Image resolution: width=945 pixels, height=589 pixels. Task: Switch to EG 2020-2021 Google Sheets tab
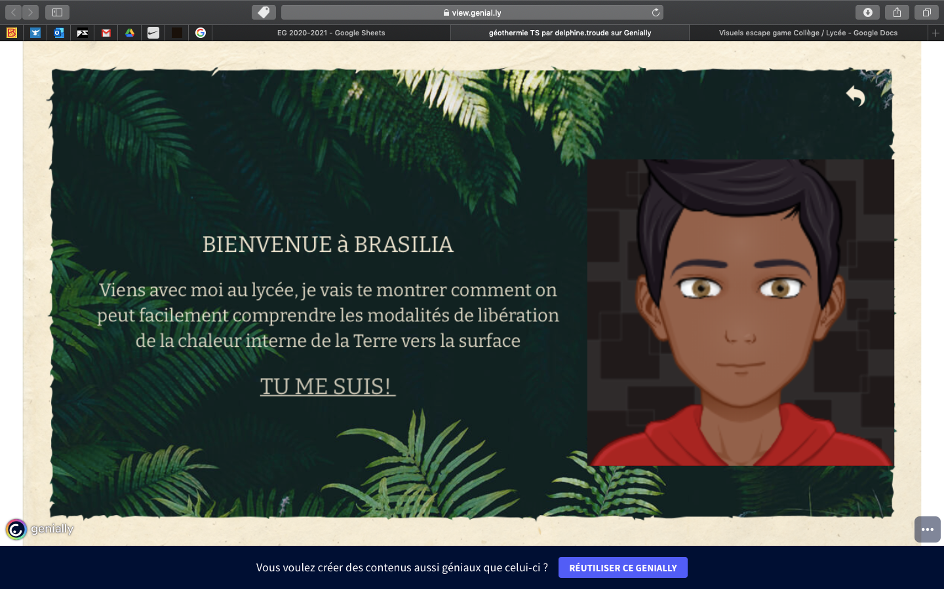click(x=331, y=33)
